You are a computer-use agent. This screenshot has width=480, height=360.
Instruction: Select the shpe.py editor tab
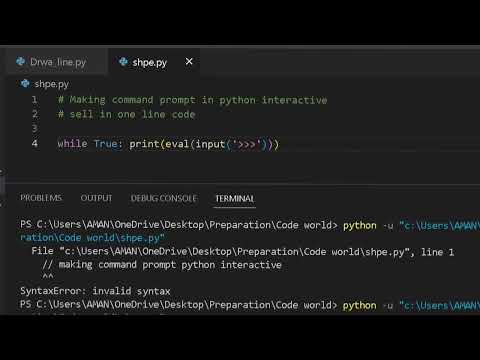[x=154, y=62]
